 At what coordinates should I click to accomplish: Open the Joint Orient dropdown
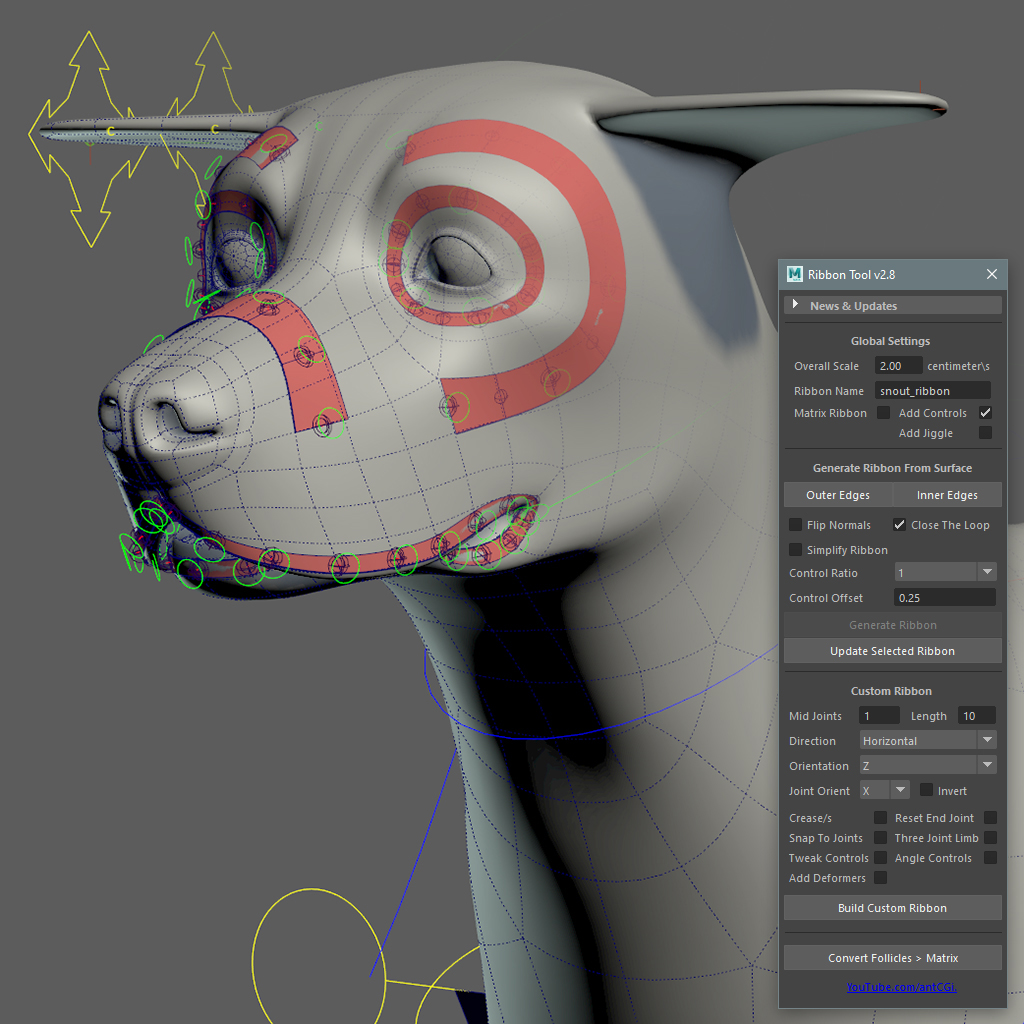click(884, 790)
